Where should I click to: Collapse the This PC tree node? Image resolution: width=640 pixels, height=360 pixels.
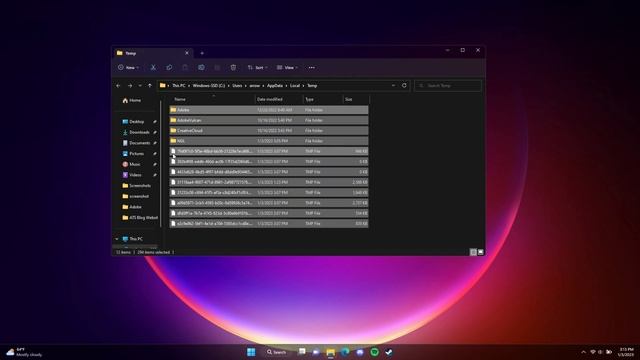click(x=117, y=239)
